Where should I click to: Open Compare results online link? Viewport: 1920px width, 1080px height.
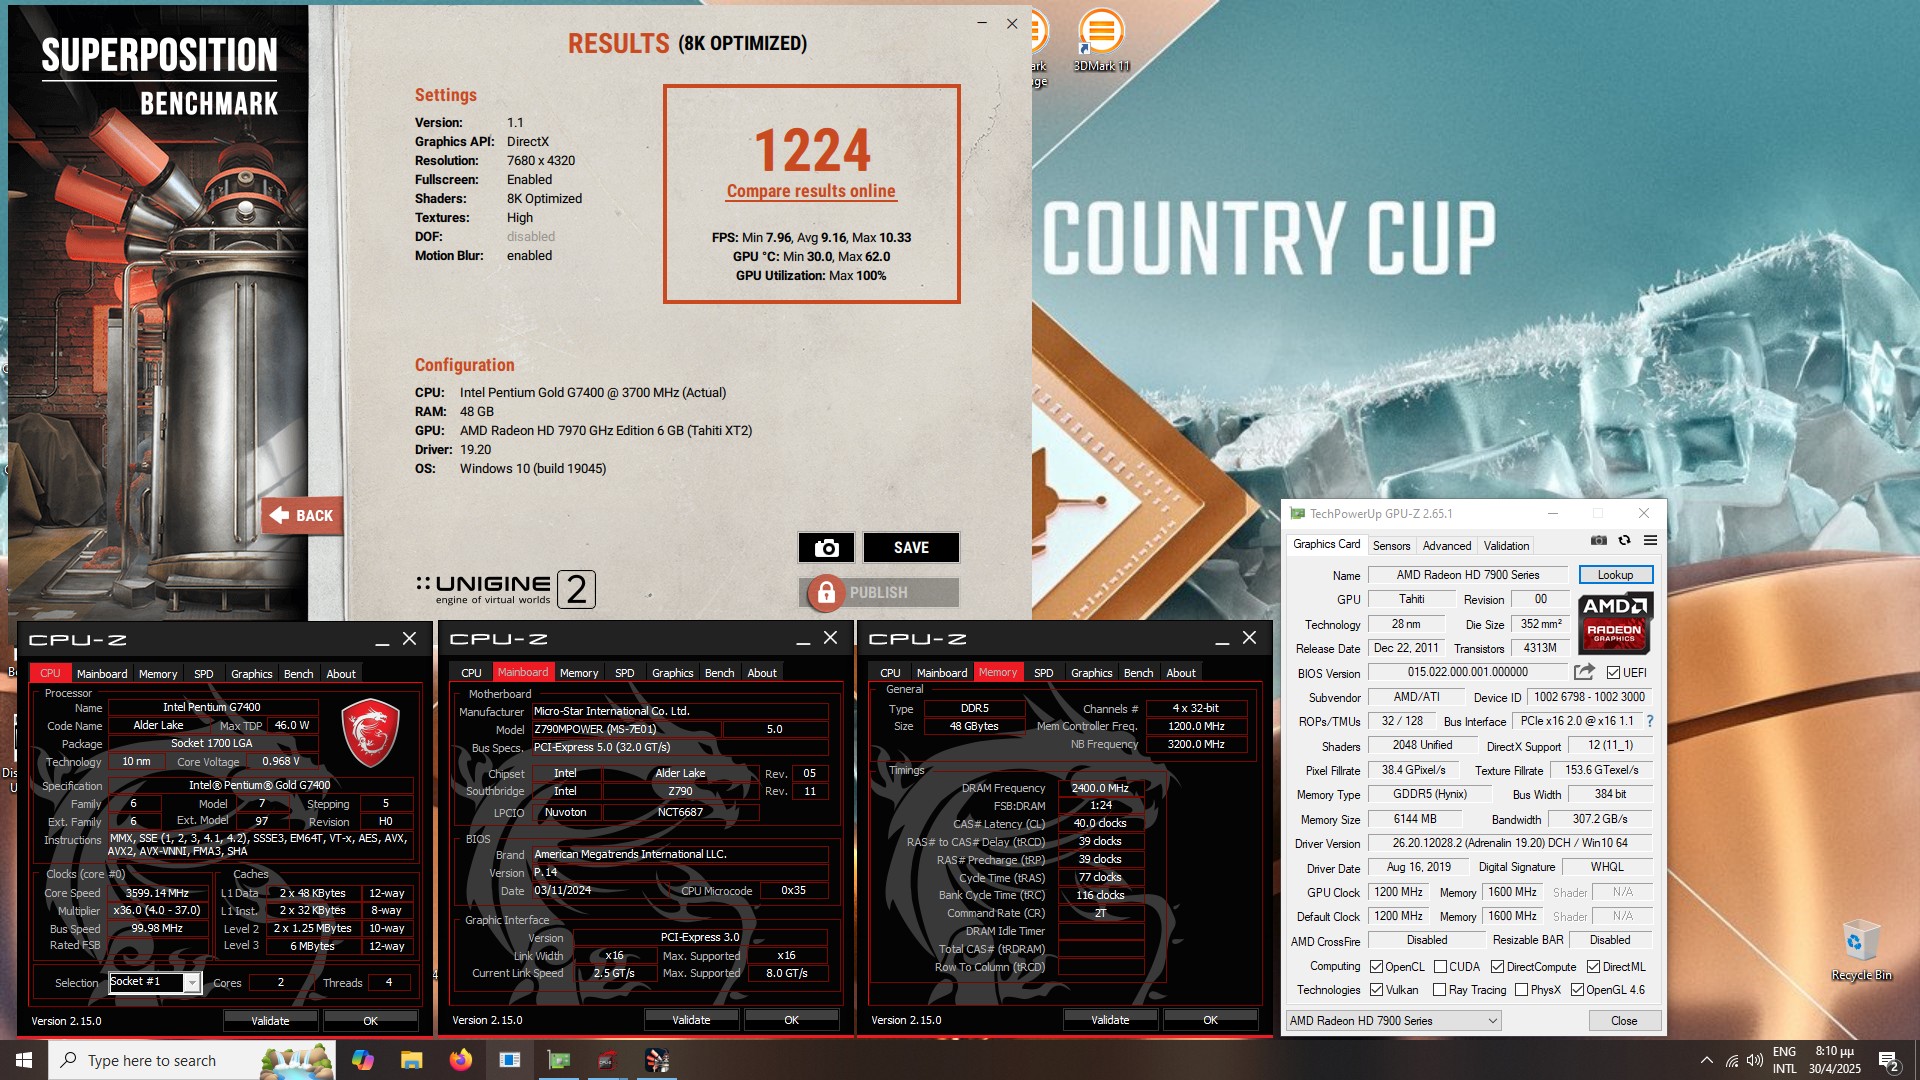click(811, 191)
